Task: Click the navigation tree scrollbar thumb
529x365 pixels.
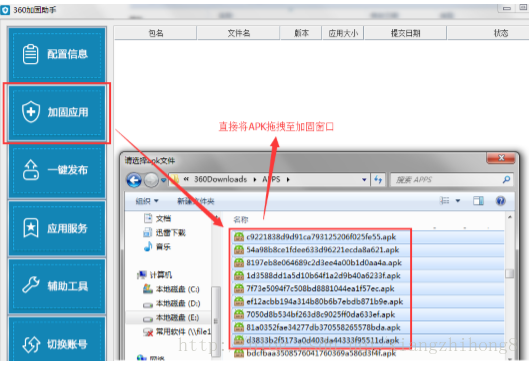Action: [x=216, y=321]
